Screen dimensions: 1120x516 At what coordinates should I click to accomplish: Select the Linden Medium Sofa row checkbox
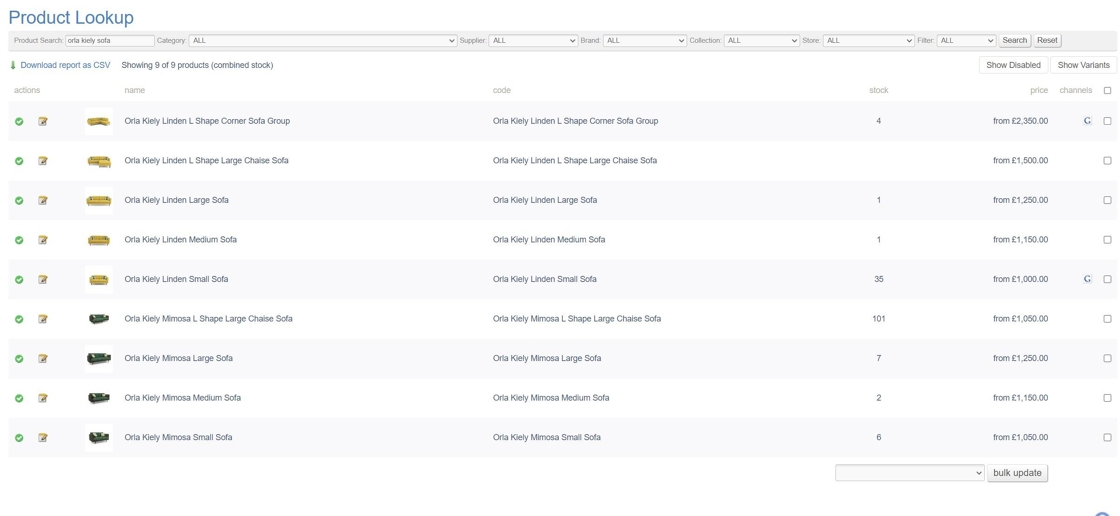click(x=1107, y=240)
